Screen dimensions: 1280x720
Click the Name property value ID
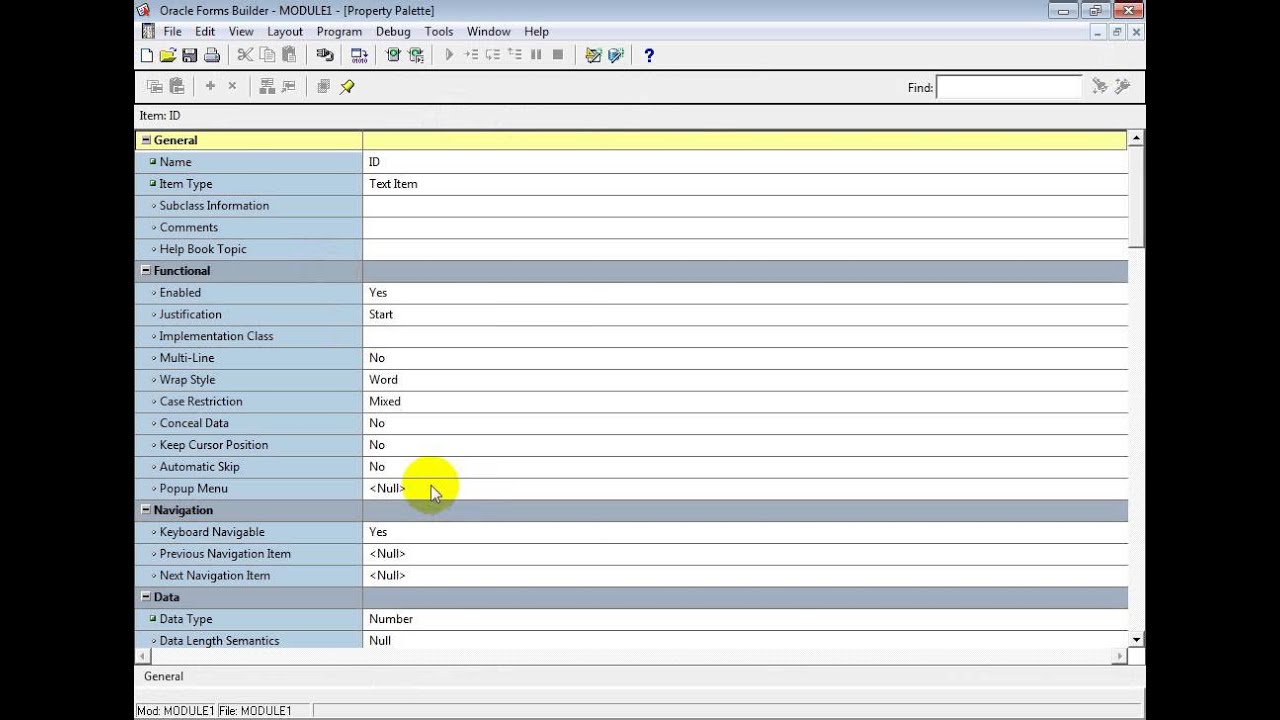pos(374,162)
